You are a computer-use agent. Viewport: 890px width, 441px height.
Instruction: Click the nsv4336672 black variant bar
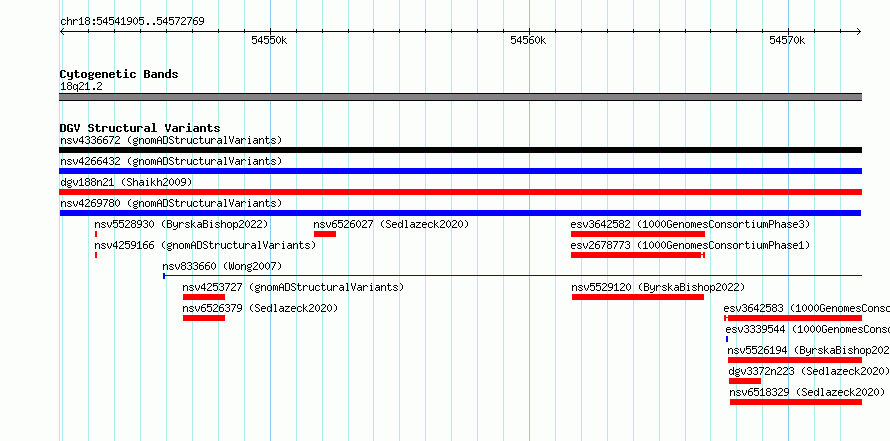(460, 150)
